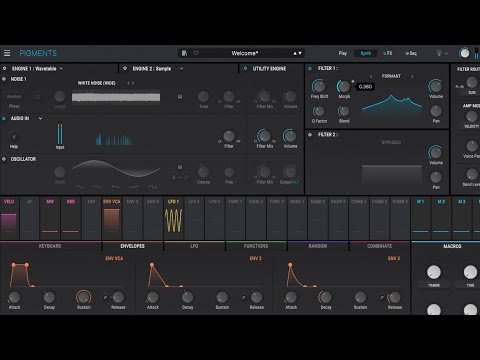The width and height of the screenshot is (480, 360).
Task: Select the sawtooth waveform shape icon
Action: click(x=116, y=187)
